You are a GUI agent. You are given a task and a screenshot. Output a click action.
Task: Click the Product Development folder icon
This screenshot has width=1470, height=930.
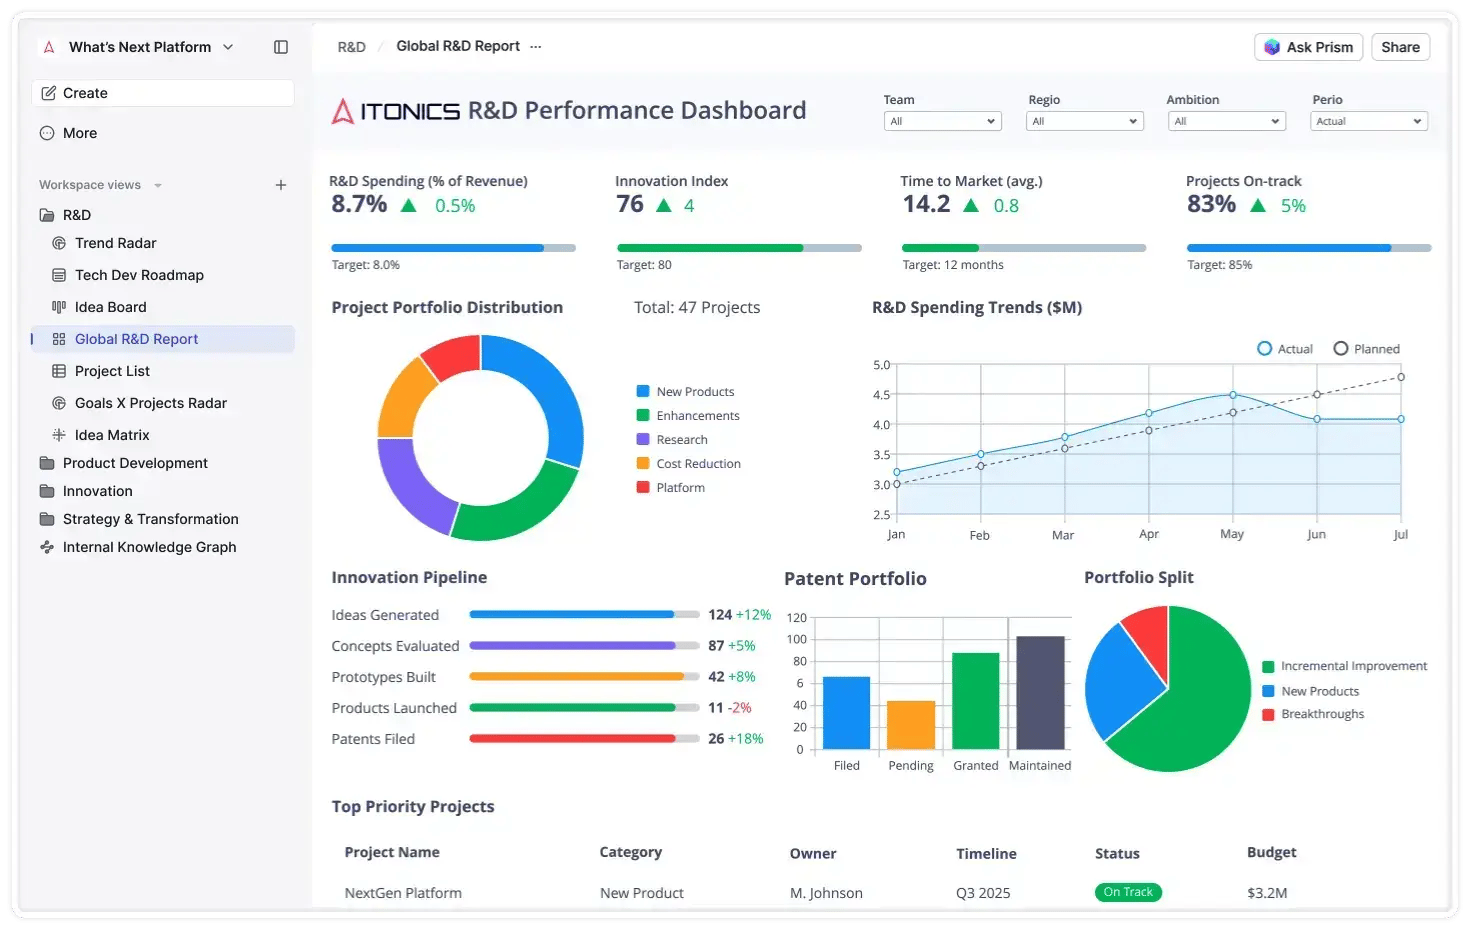(x=47, y=463)
